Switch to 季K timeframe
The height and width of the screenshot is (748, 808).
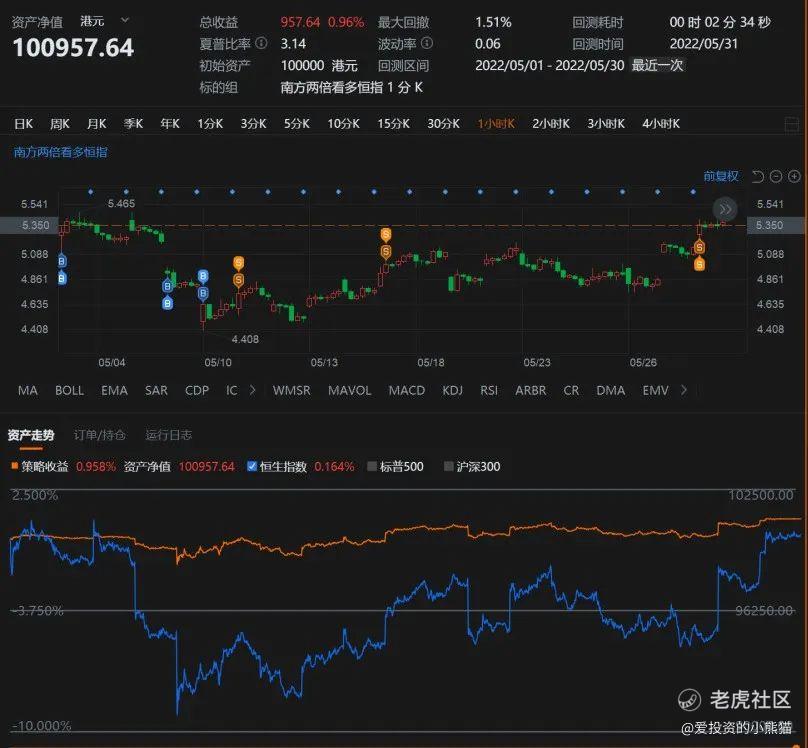[x=133, y=124]
